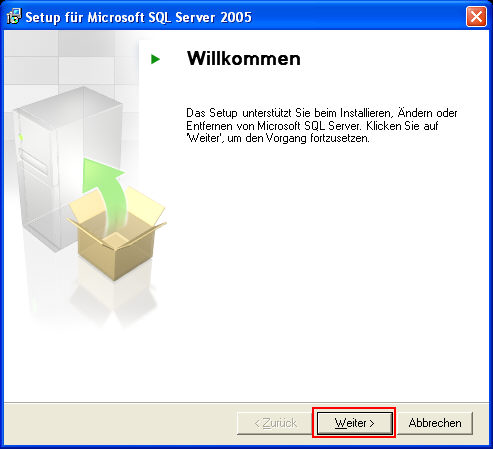Click the green LED light on server

[20, 137]
